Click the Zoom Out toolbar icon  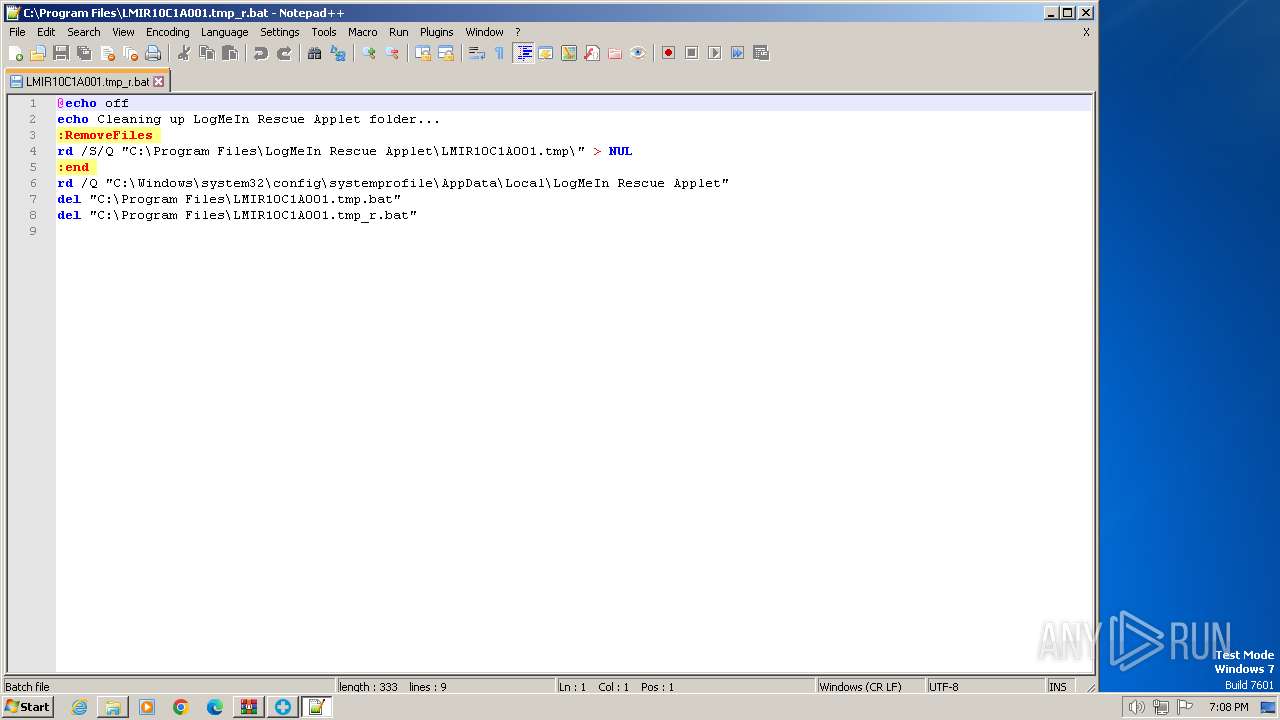pos(392,53)
